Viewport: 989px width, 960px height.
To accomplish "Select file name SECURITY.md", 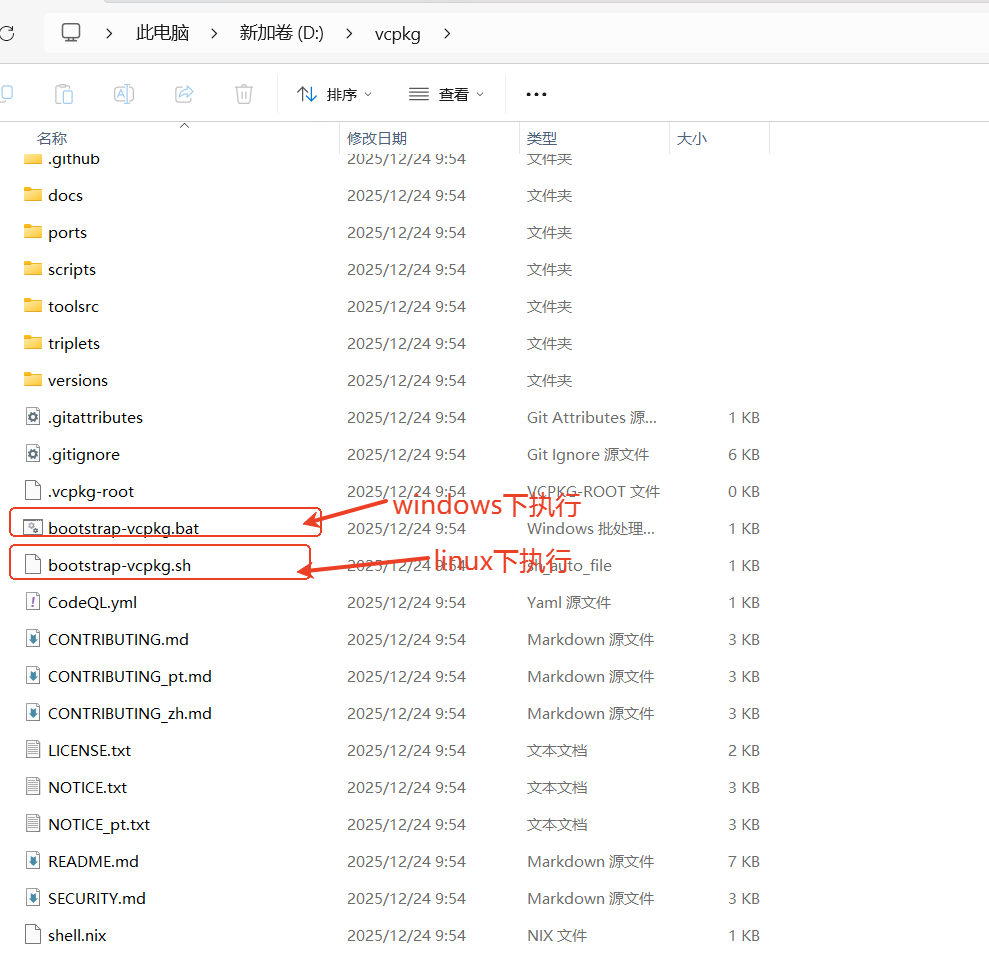I will click(97, 899).
